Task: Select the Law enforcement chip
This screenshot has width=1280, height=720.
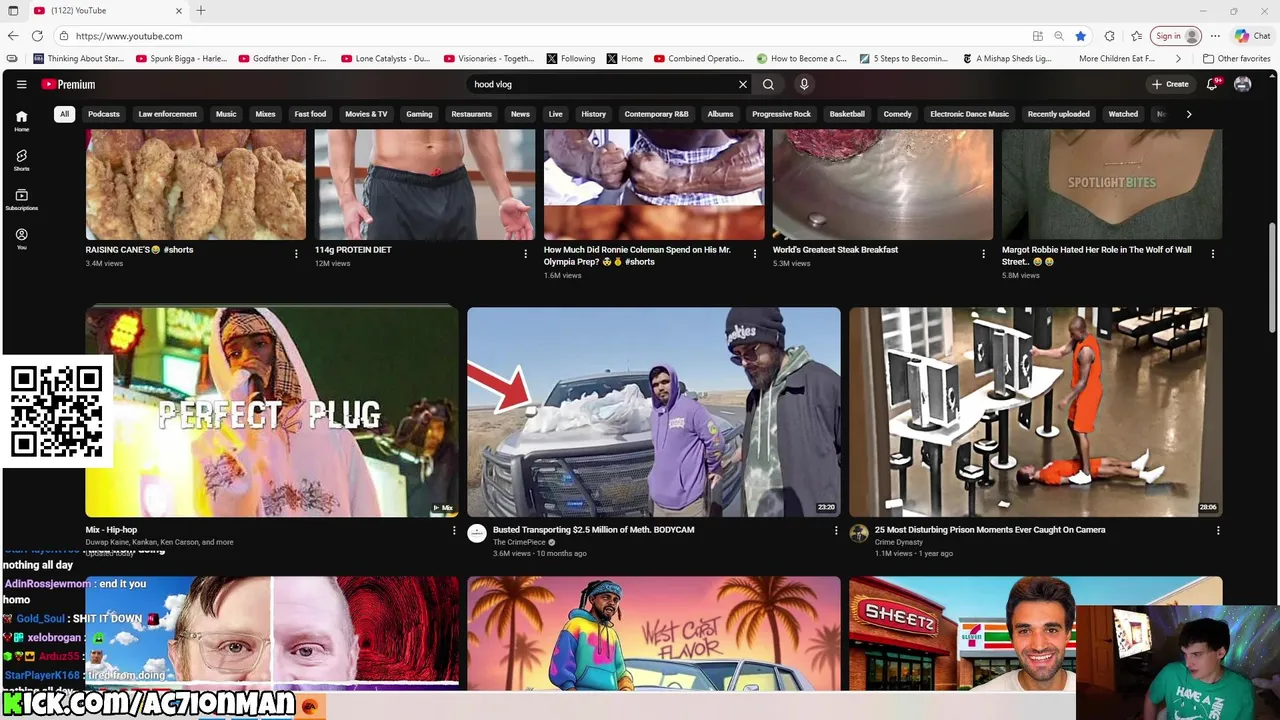Action: [x=167, y=114]
